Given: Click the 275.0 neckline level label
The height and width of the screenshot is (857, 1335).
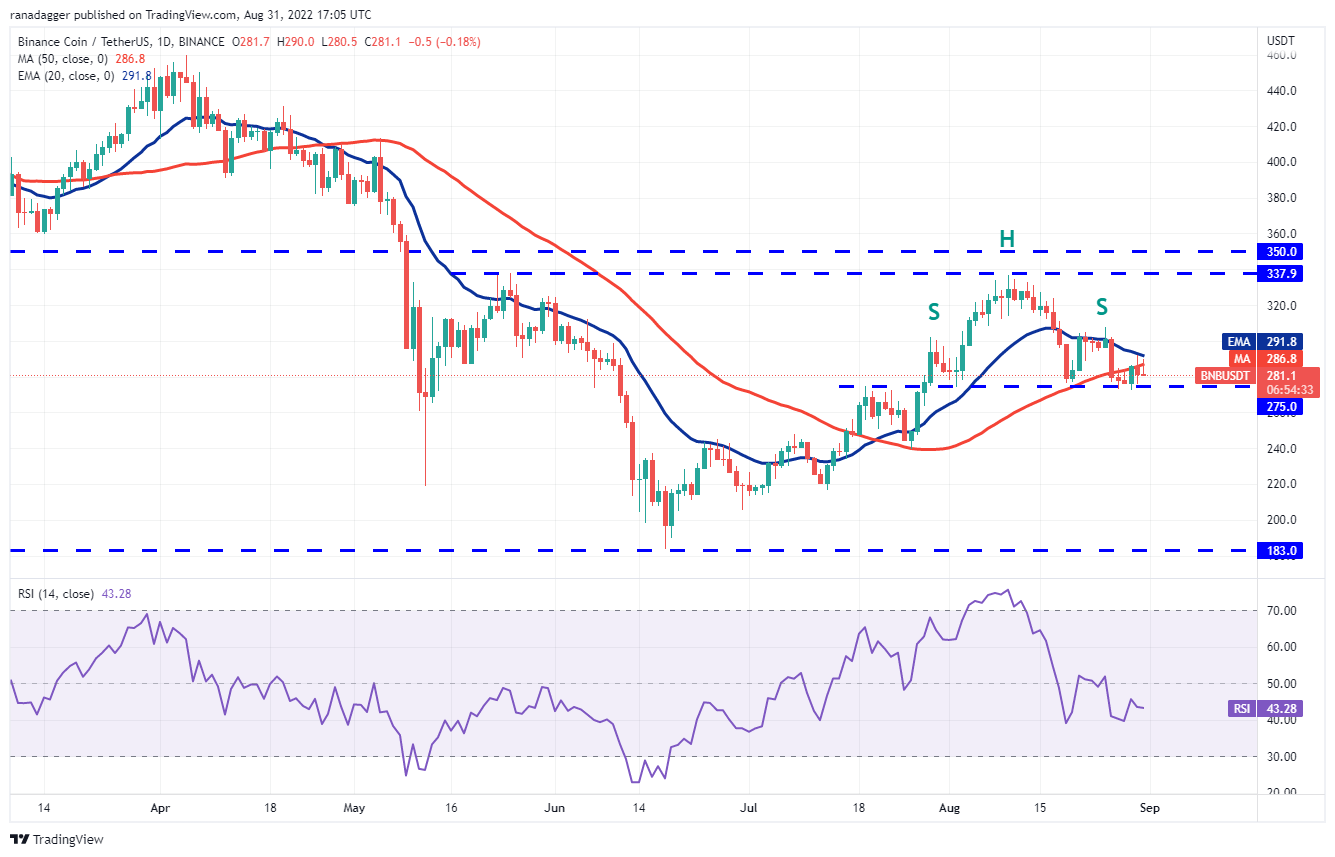Looking at the screenshot, I should (x=1280, y=407).
